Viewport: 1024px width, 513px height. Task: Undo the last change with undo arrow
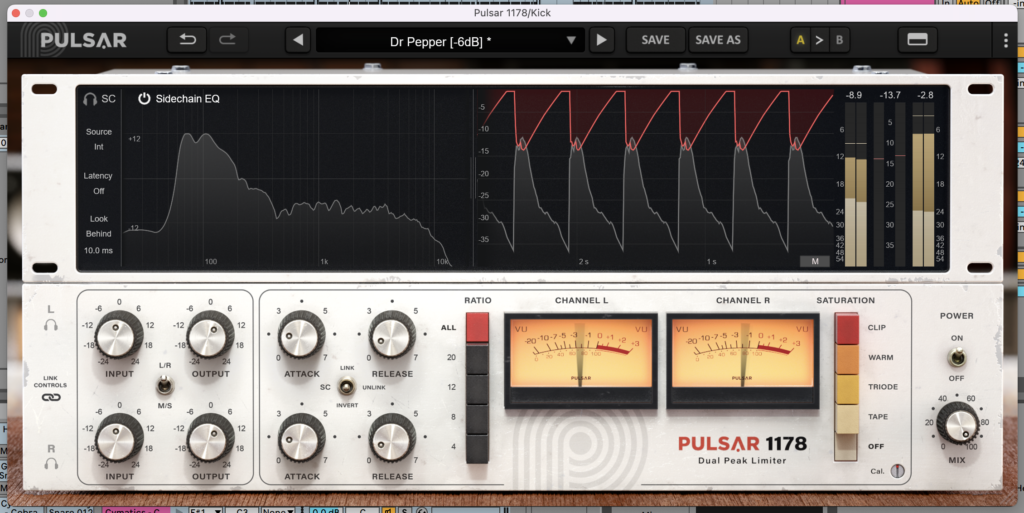pyautogui.click(x=187, y=40)
